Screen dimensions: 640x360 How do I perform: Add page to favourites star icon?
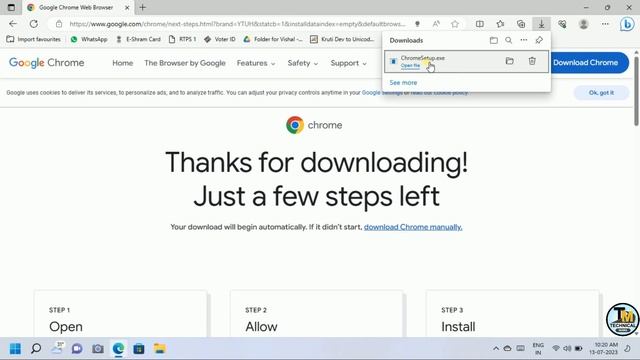point(455,24)
